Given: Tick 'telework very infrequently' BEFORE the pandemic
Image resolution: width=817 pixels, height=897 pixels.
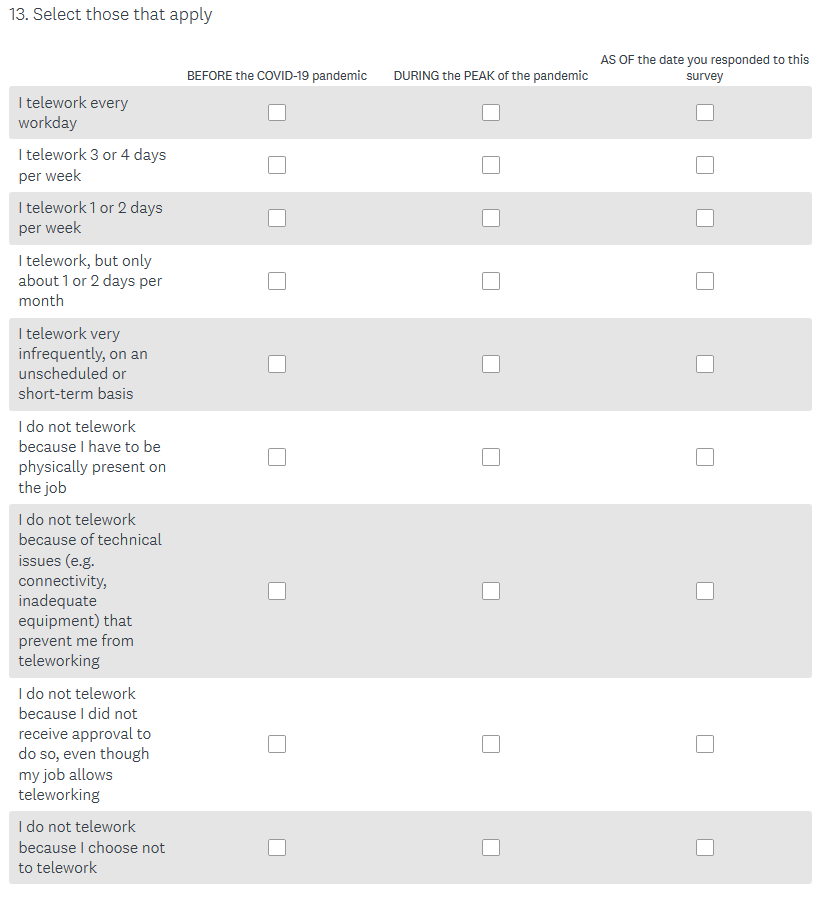Looking at the screenshot, I should click(x=277, y=364).
